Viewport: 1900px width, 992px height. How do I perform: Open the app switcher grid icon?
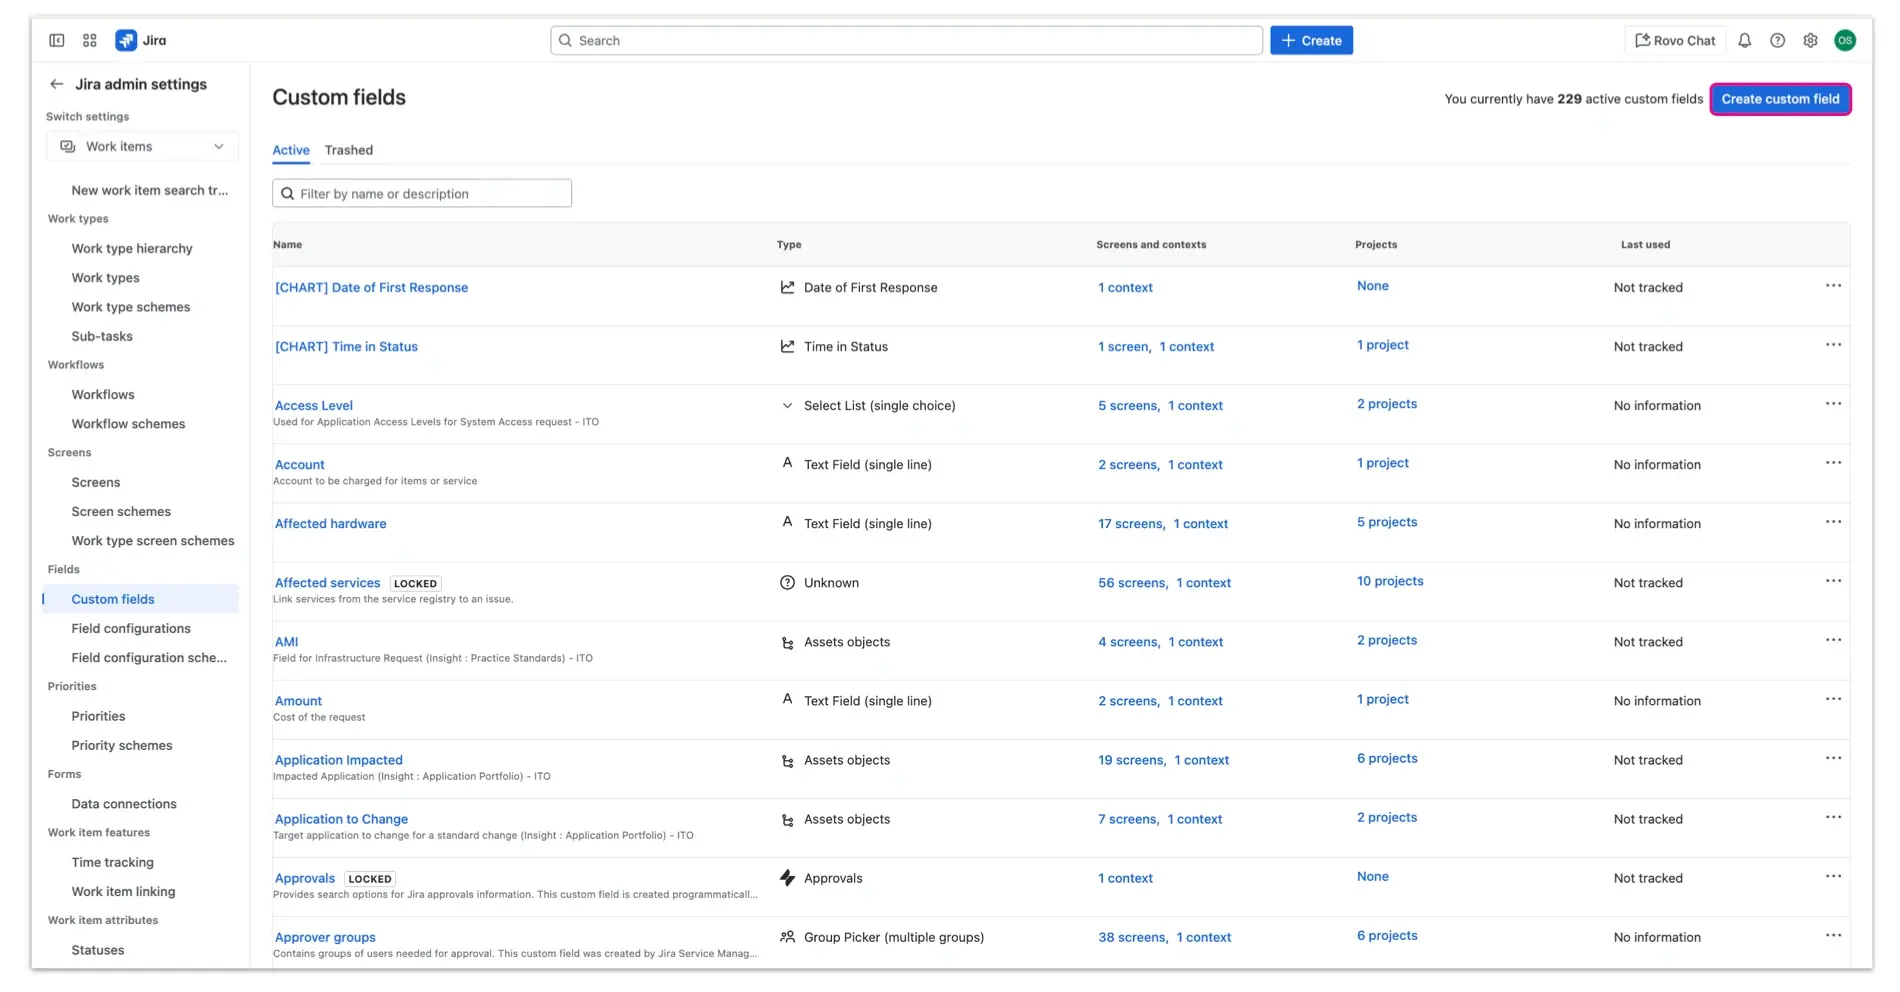click(90, 41)
